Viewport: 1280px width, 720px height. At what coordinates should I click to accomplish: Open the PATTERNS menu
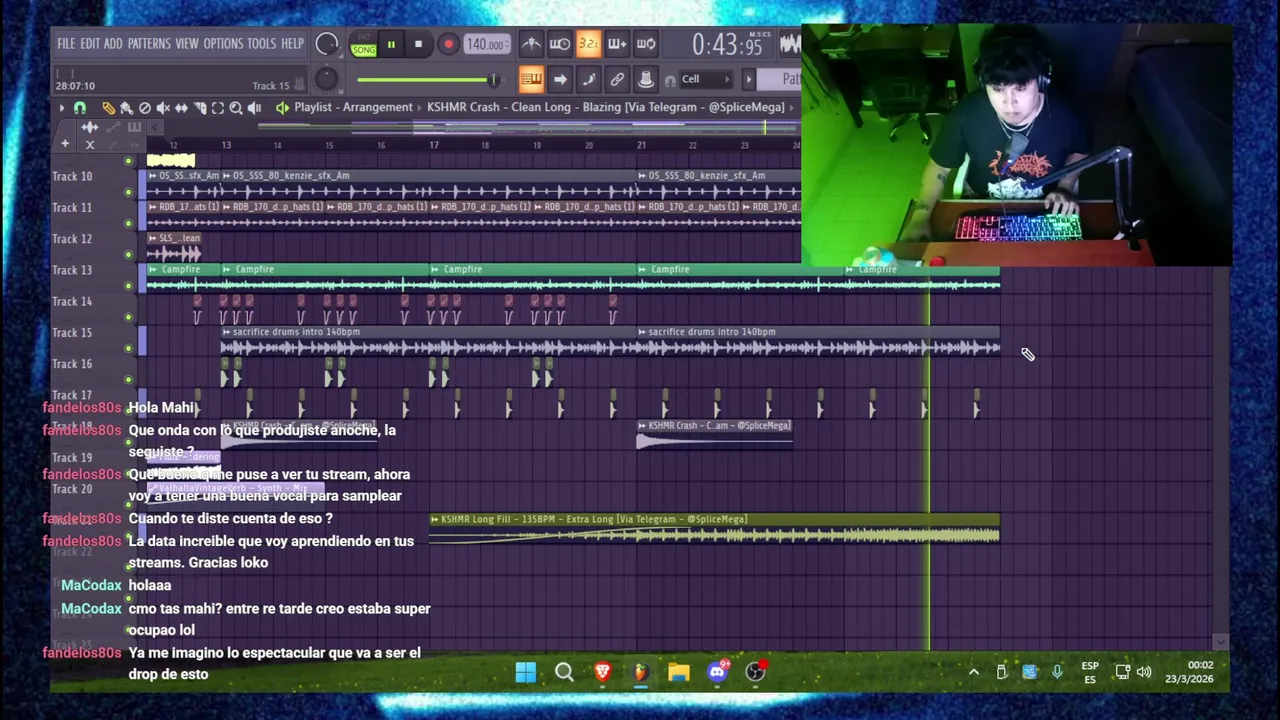click(149, 44)
